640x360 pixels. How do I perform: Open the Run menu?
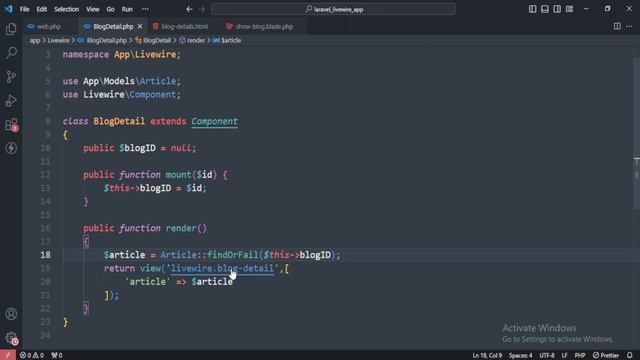point(127,9)
